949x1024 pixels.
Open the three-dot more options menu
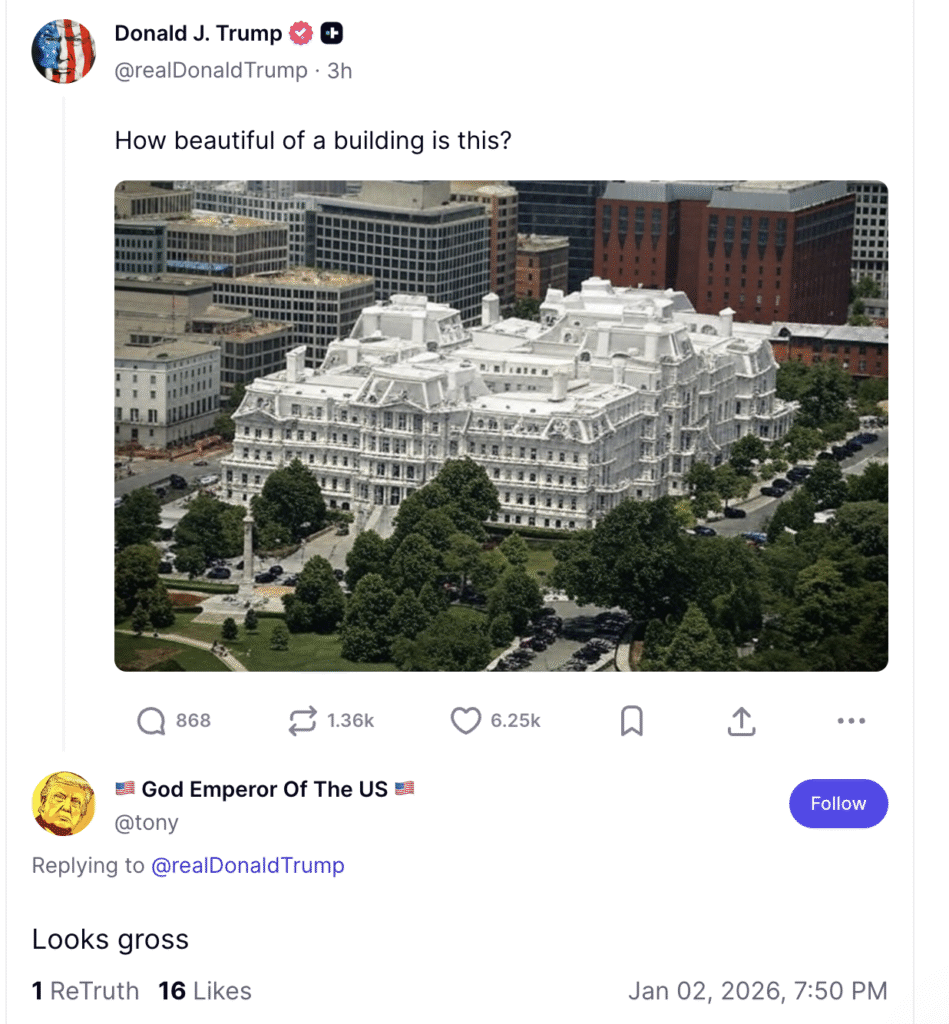851,721
